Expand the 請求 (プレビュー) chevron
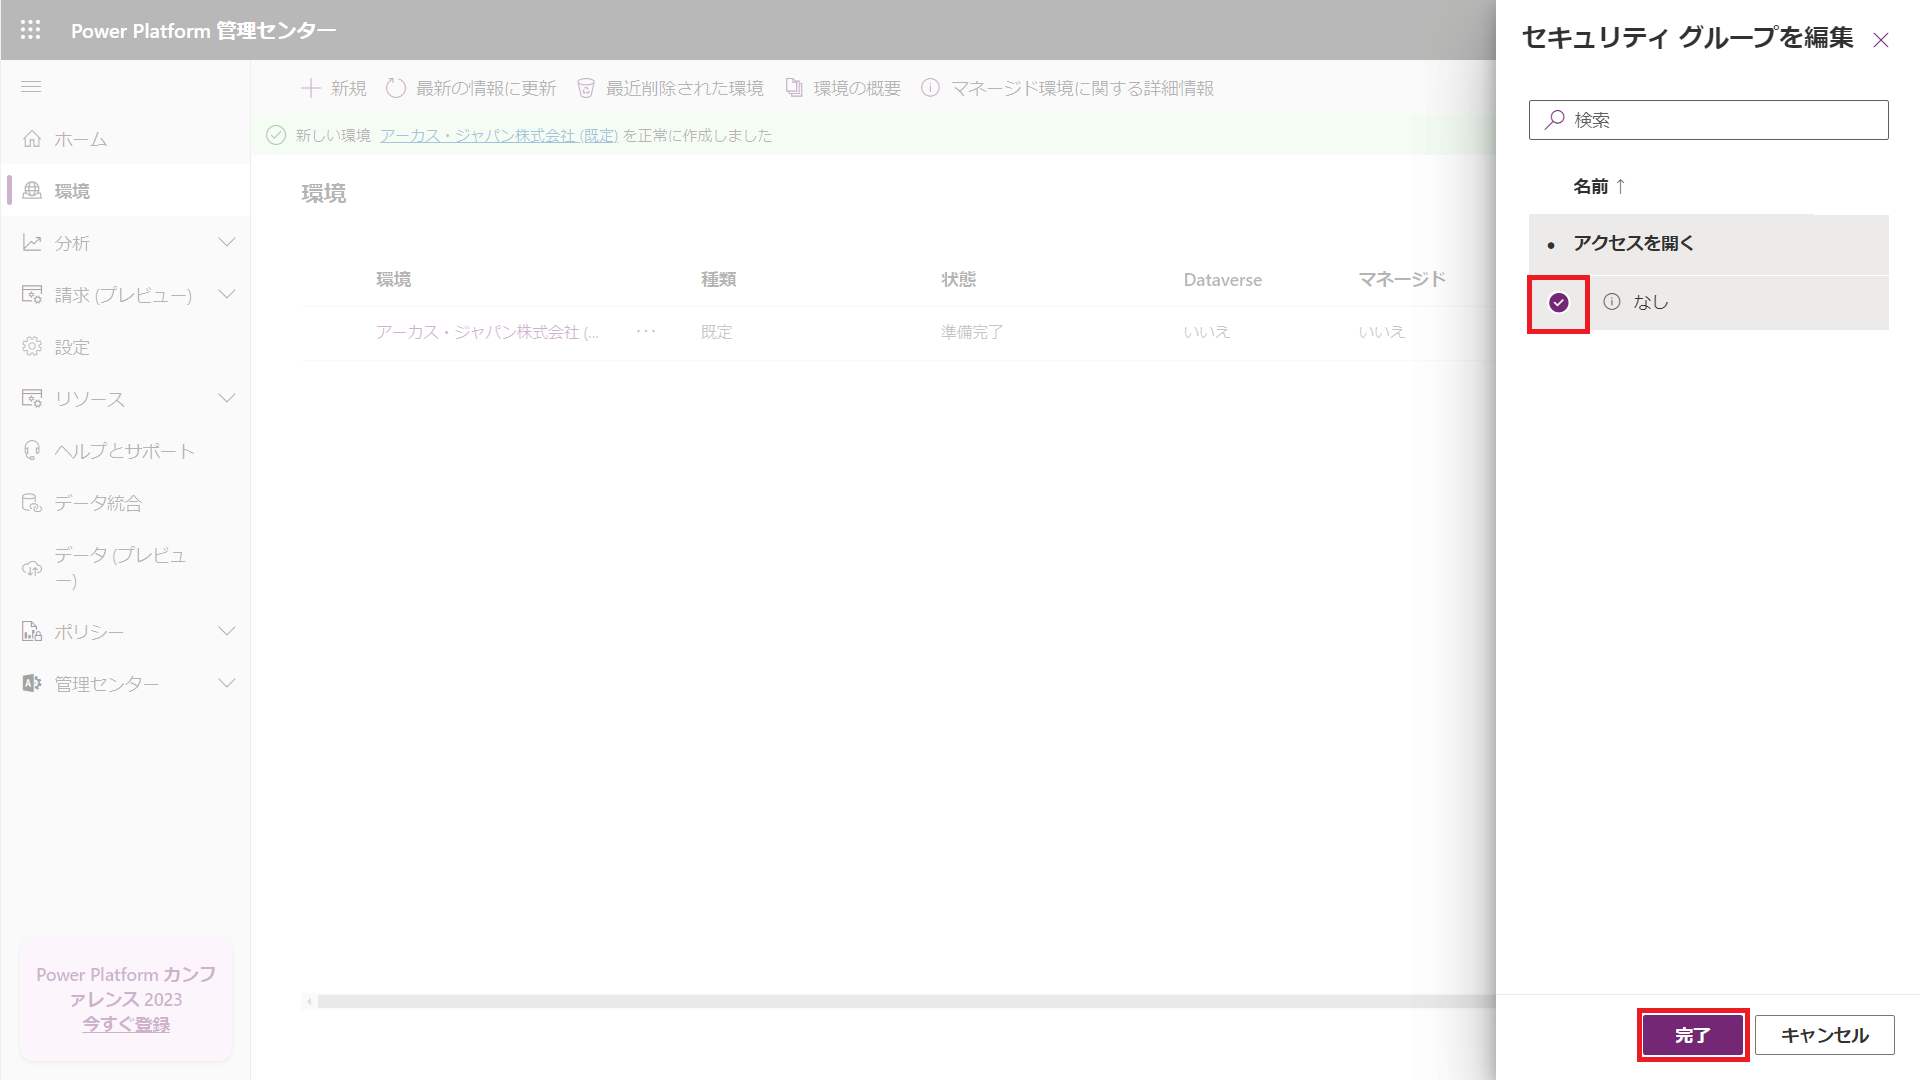This screenshot has height=1080, width=1920. click(227, 294)
